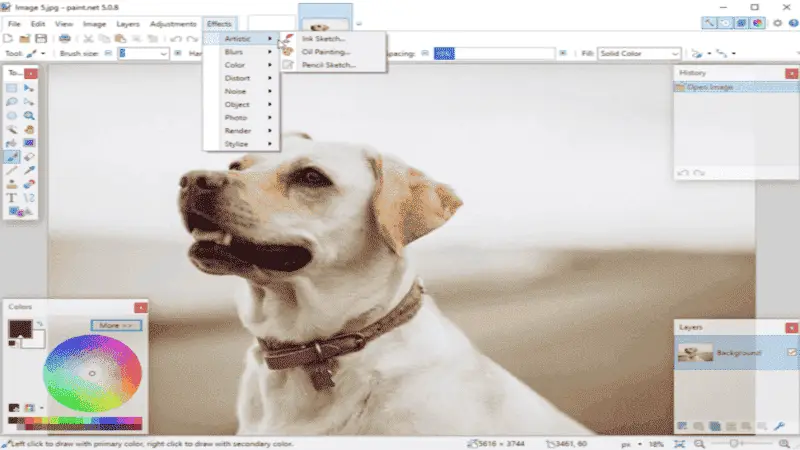The image size is (800, 450).
Task: Close the Layers panel
Action: [x=792, y=328]
